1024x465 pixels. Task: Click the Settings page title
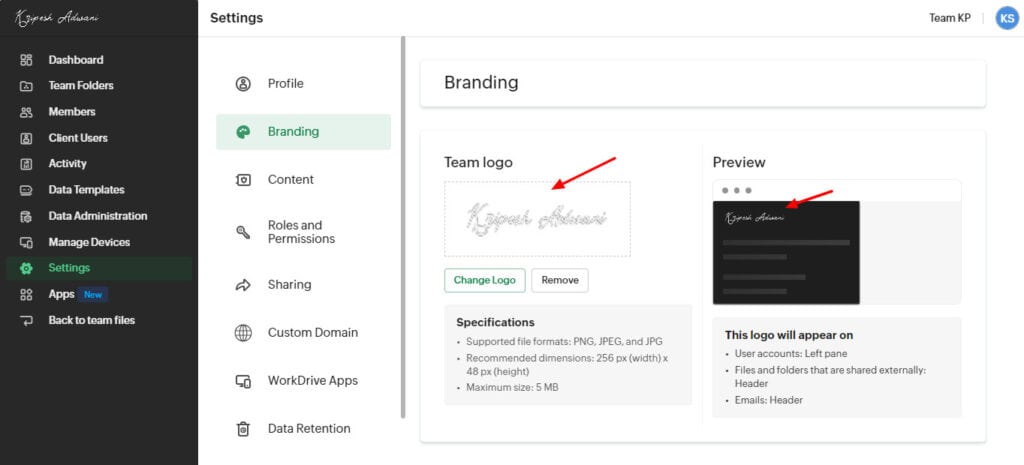(236, 18)
